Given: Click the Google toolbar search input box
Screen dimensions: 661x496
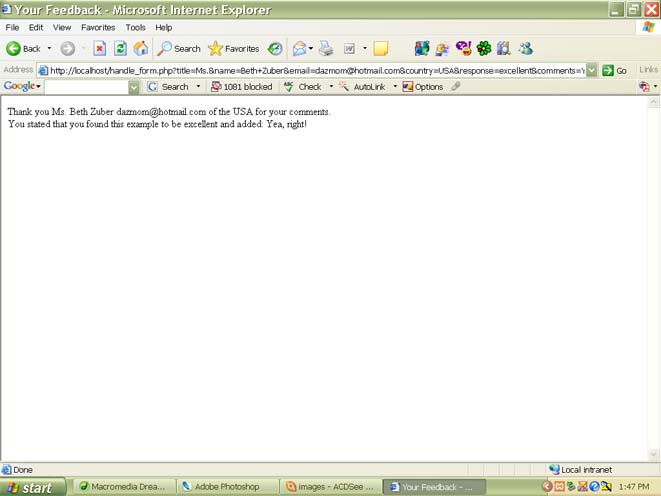Looking at the screenshot, I should 86,87.
